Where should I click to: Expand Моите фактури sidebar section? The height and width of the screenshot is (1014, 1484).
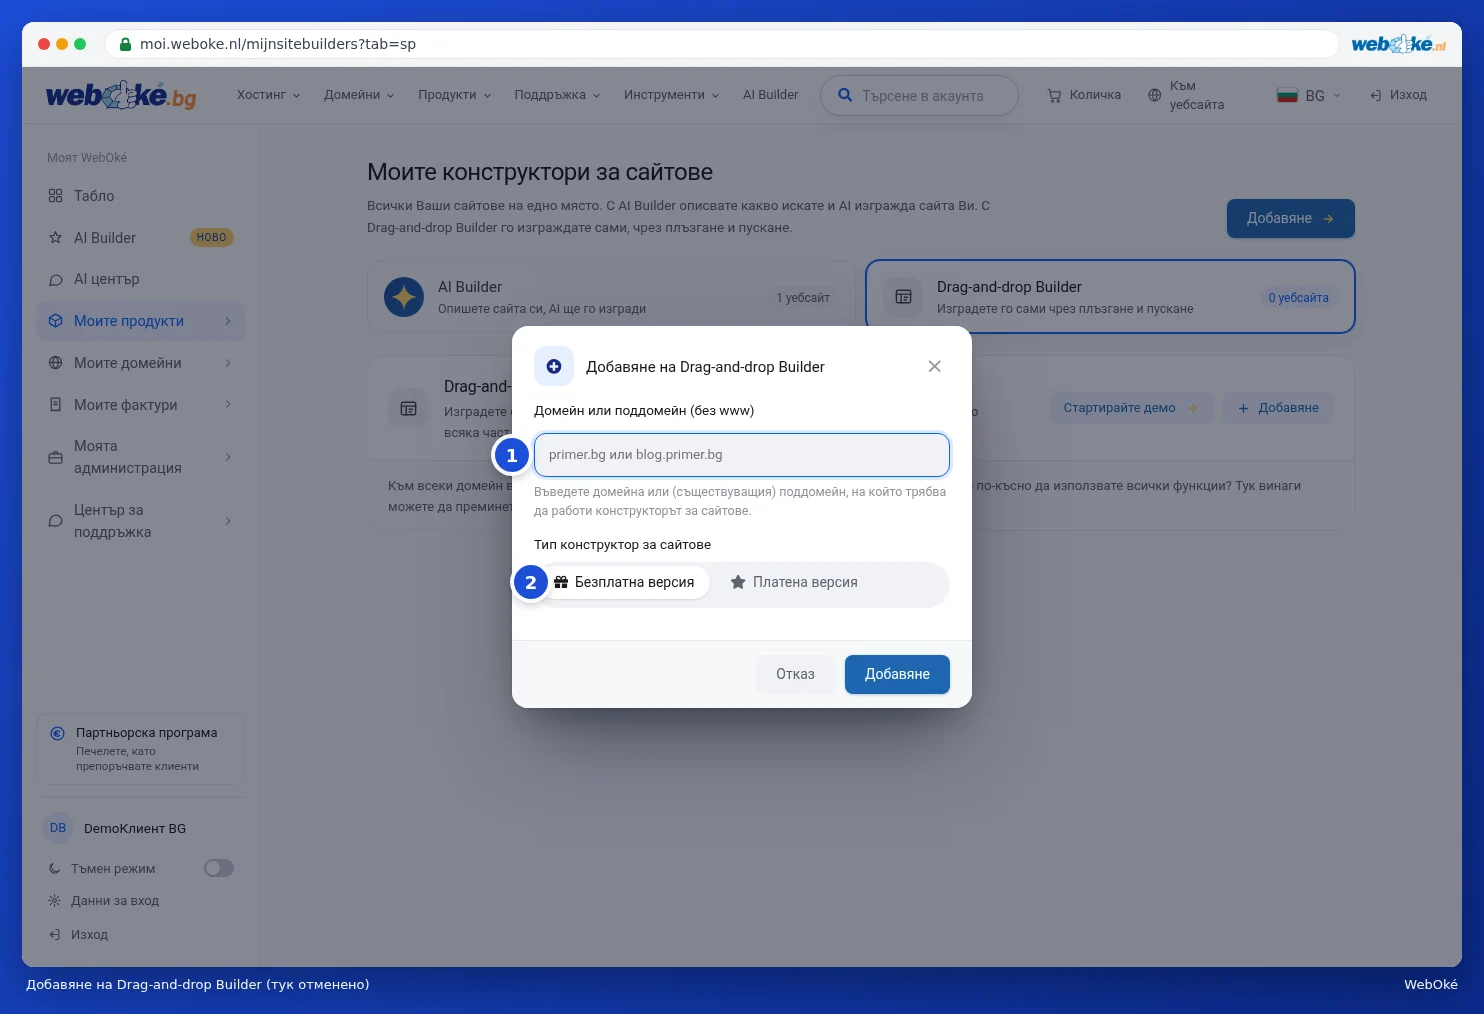click(140, 405)
